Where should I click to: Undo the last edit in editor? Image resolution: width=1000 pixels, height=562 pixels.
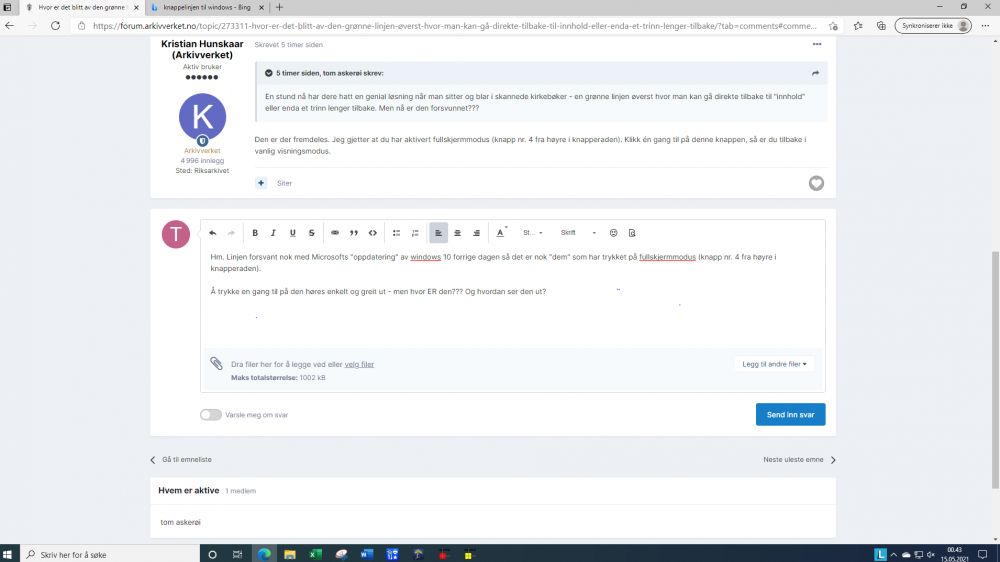click(x=212, y=233)
